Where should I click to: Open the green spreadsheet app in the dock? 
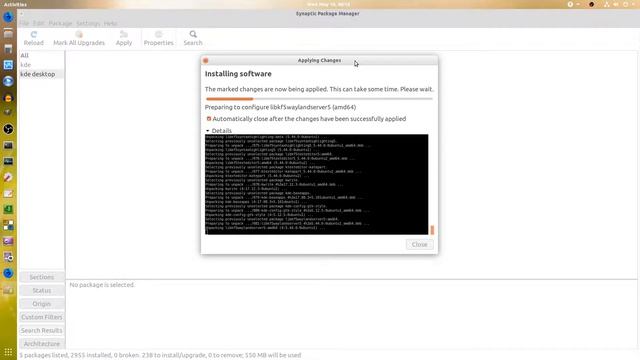[8, 209]
